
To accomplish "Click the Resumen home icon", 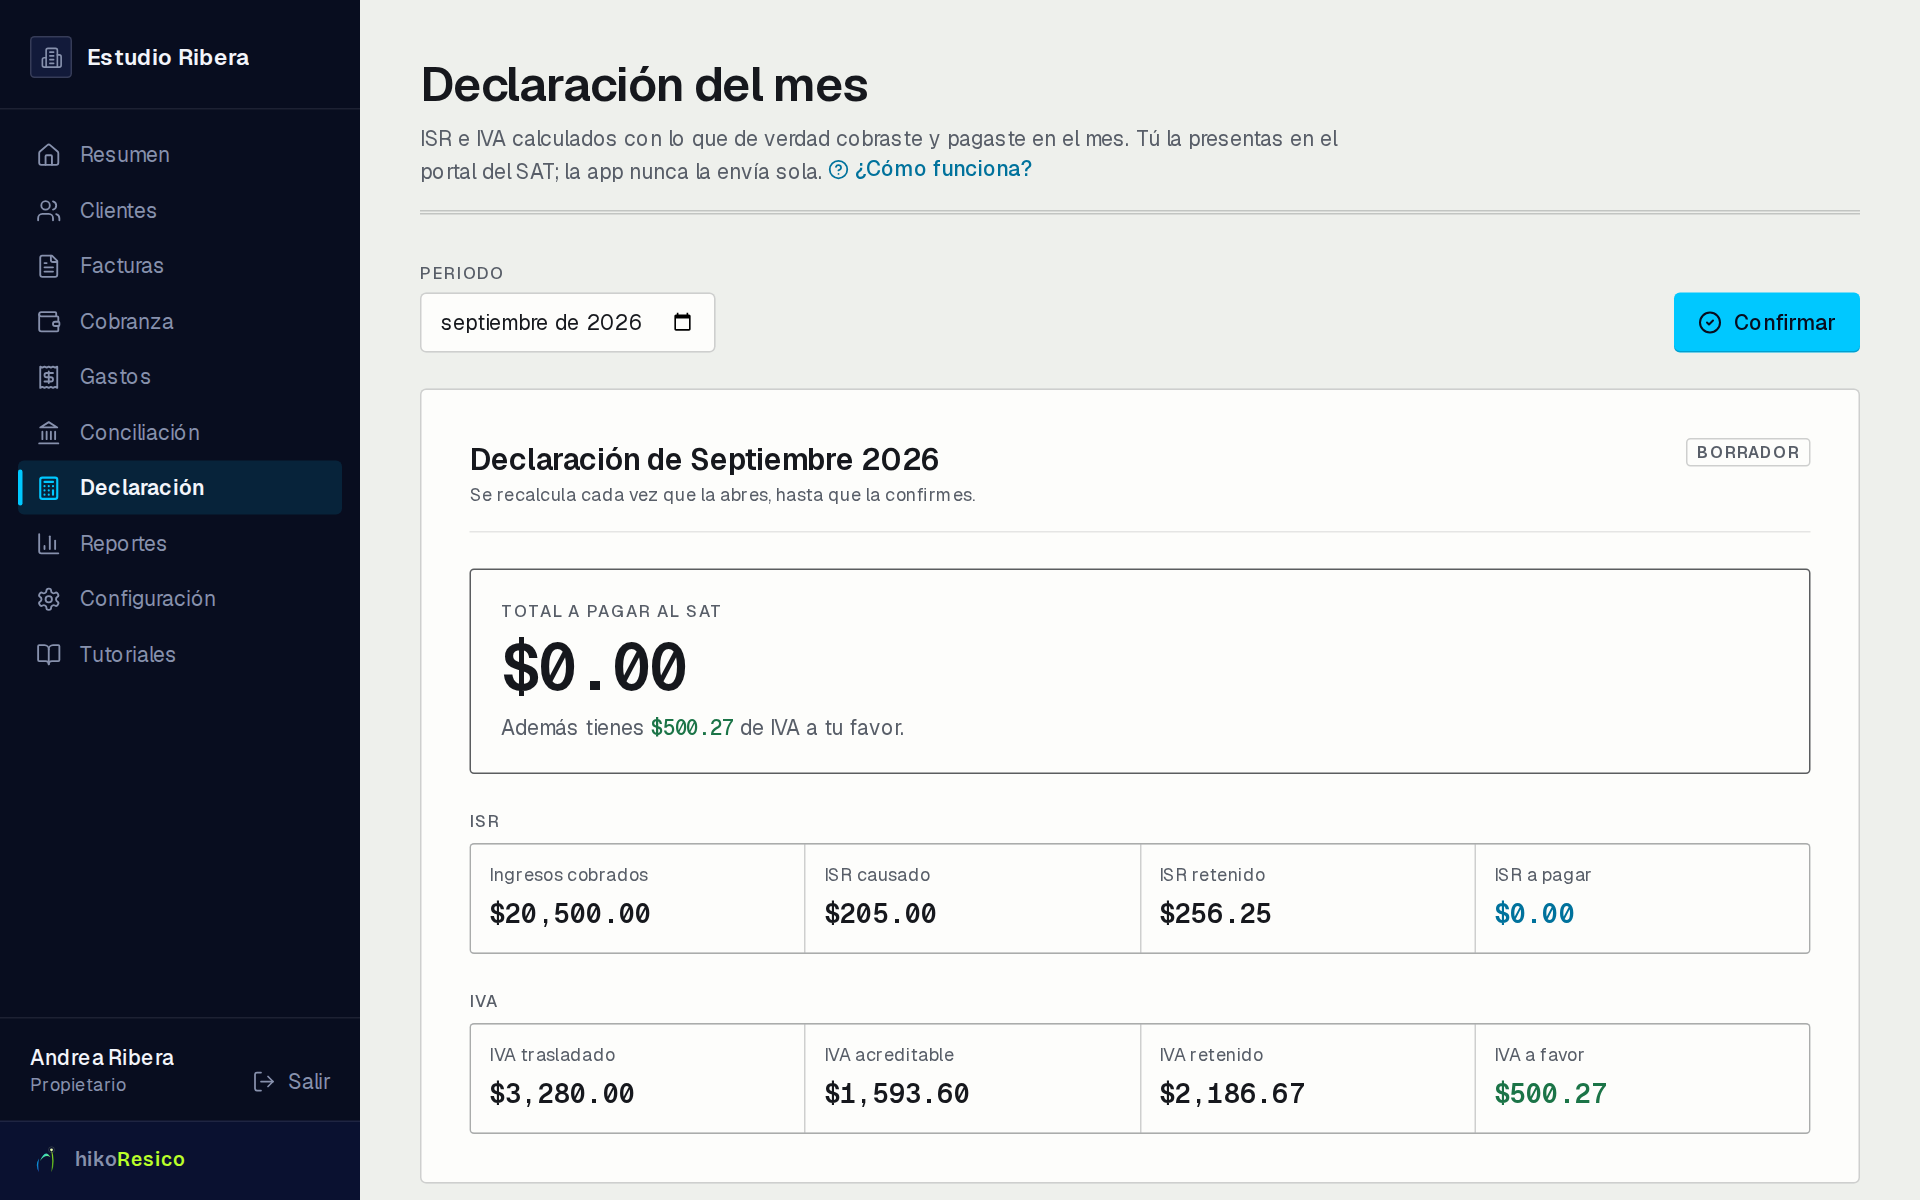I will (49, 155).
